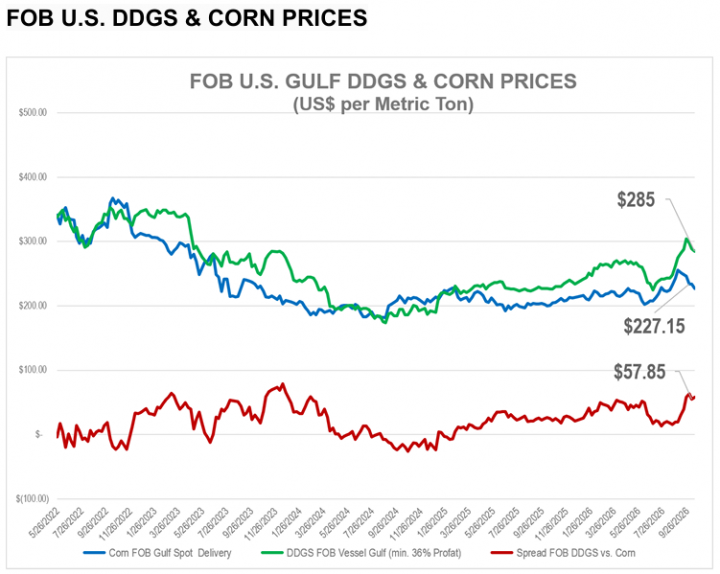Image resolution: width=720 pixels, height=574 pixels.
Task: Click the $500.00 y-axis label
Action: (33, 113)
